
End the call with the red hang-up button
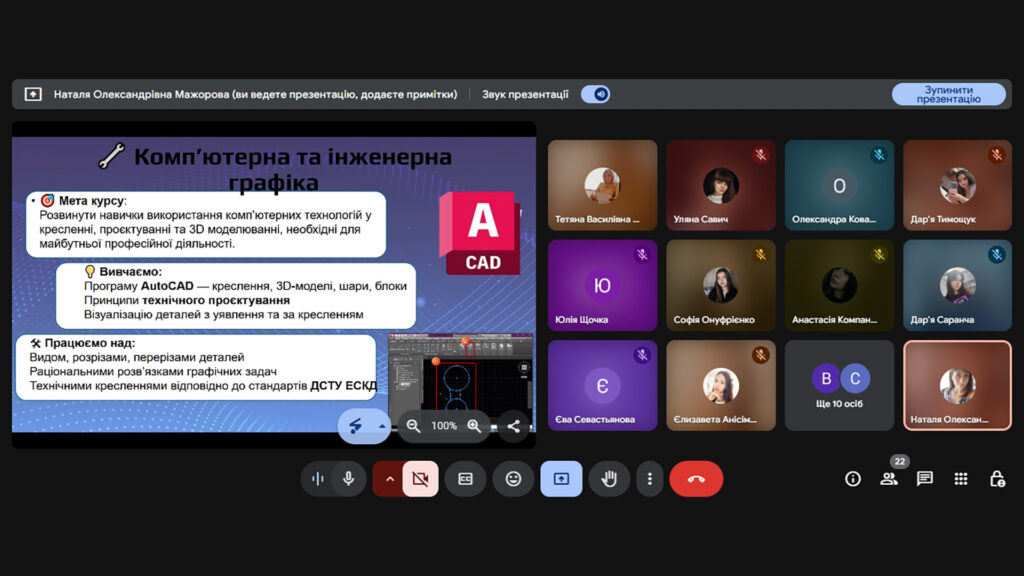696,479
